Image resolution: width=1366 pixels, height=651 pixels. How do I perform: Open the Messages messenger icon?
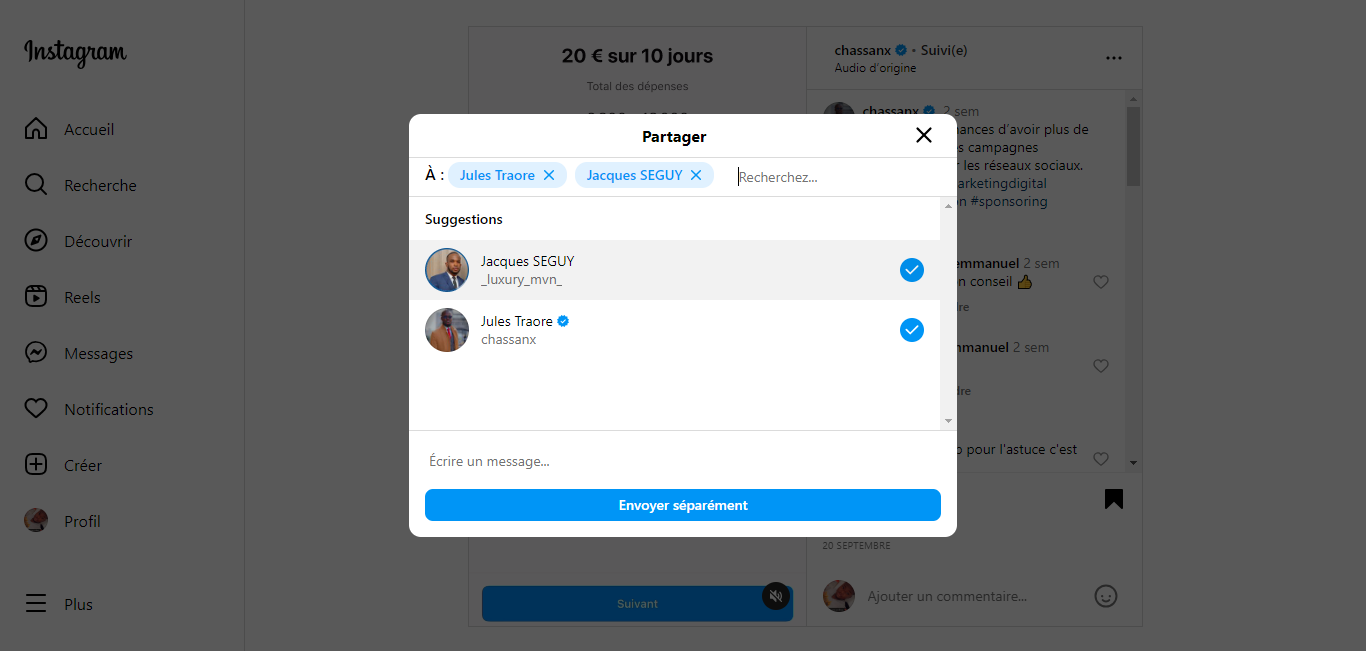click(36, 353)
